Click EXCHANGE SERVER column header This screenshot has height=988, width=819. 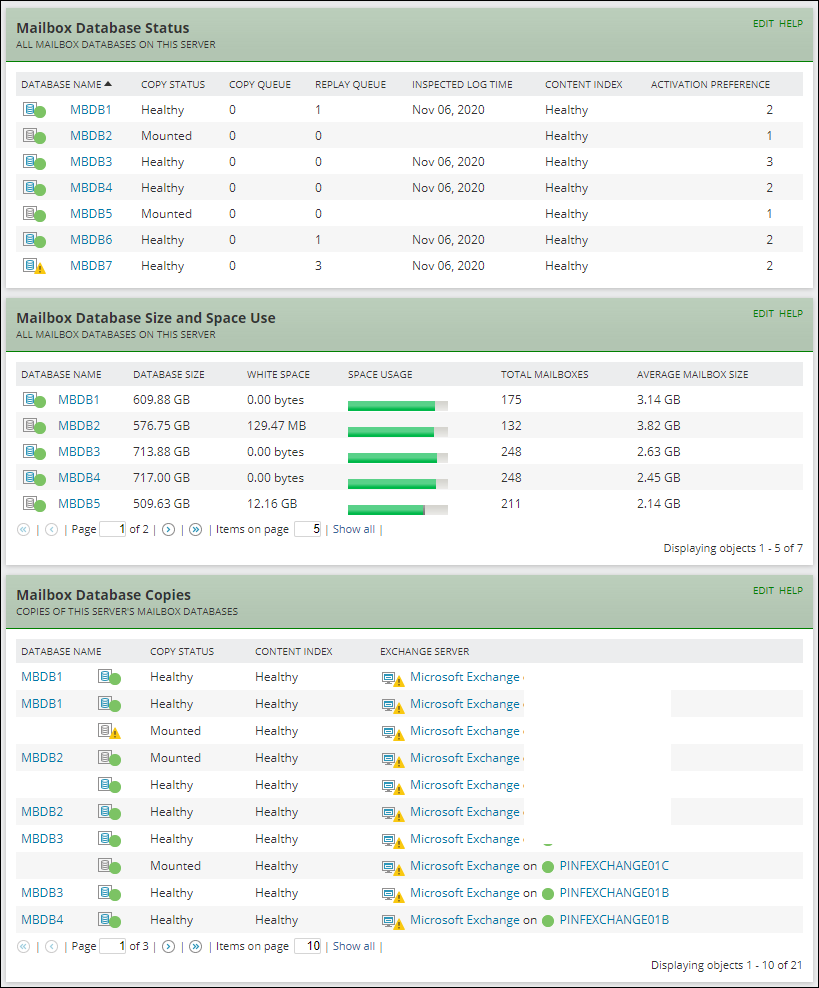[425, 652]
